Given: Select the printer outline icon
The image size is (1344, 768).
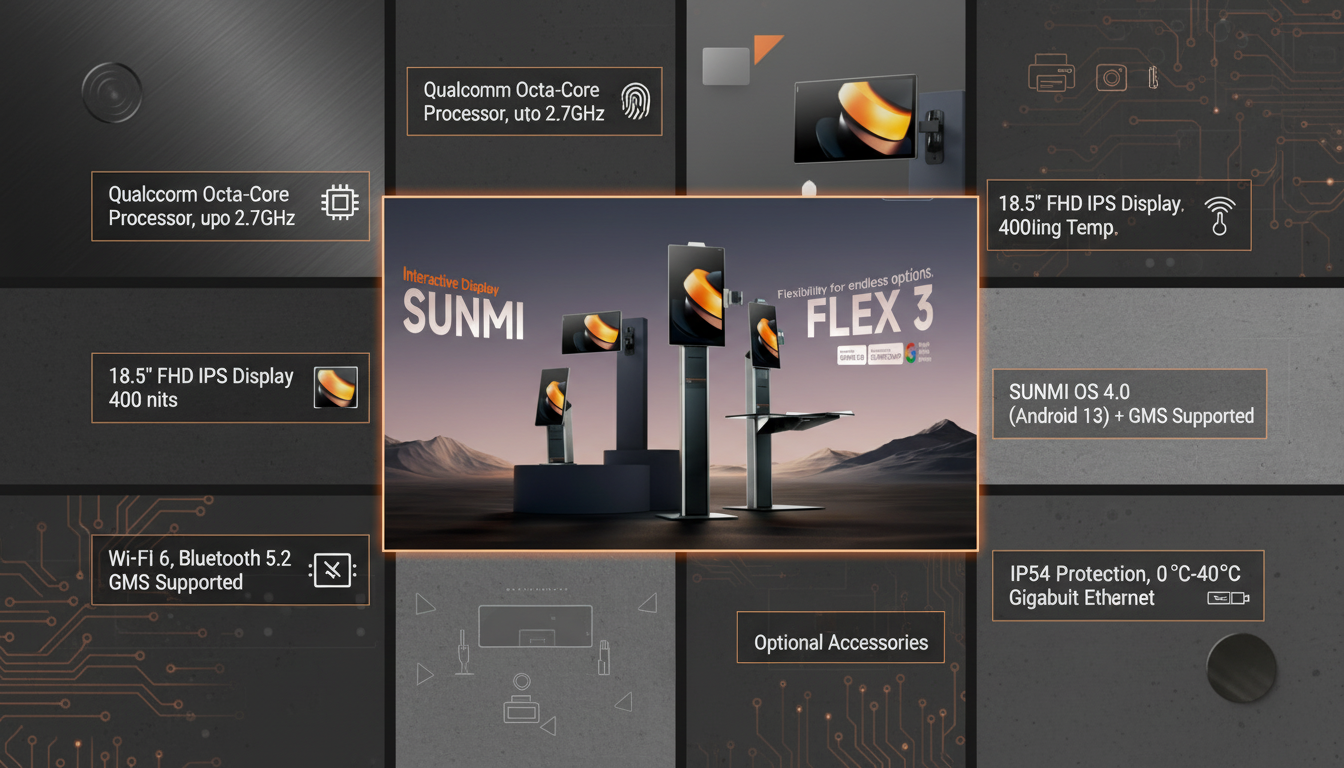Looking at the screenshot, I should click(x=1051, y=76).
